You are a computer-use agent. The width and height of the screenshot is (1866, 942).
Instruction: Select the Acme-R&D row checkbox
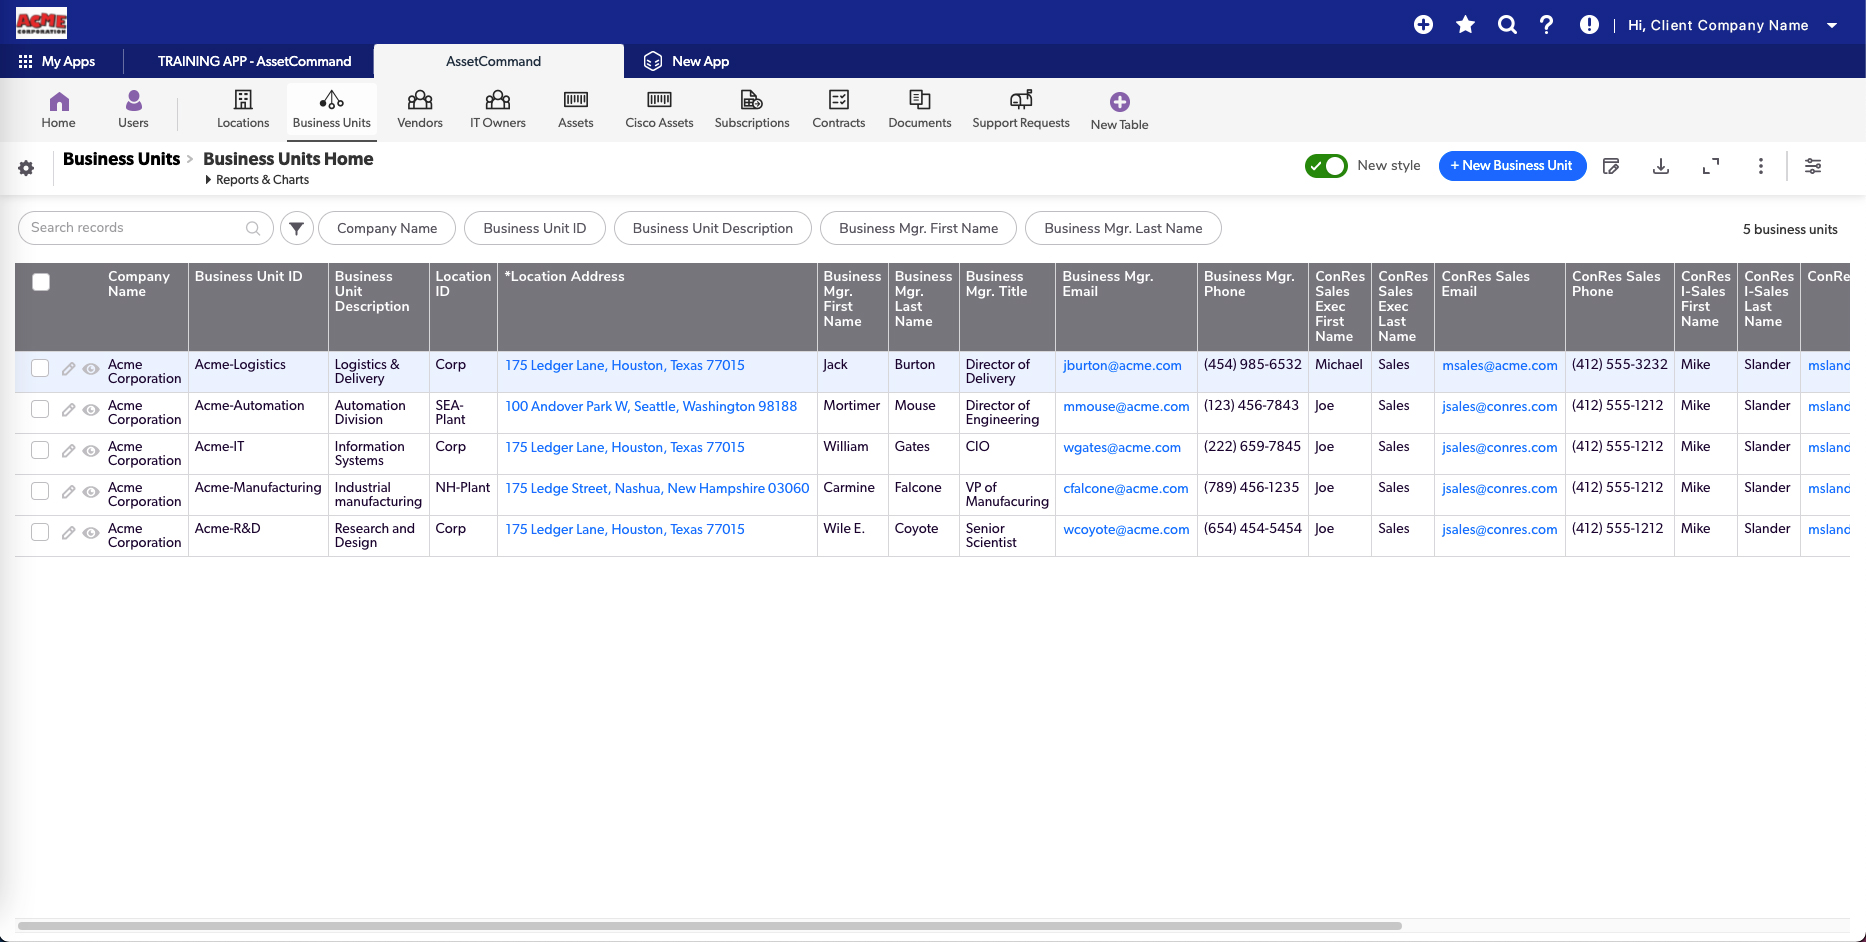(40, 532)
